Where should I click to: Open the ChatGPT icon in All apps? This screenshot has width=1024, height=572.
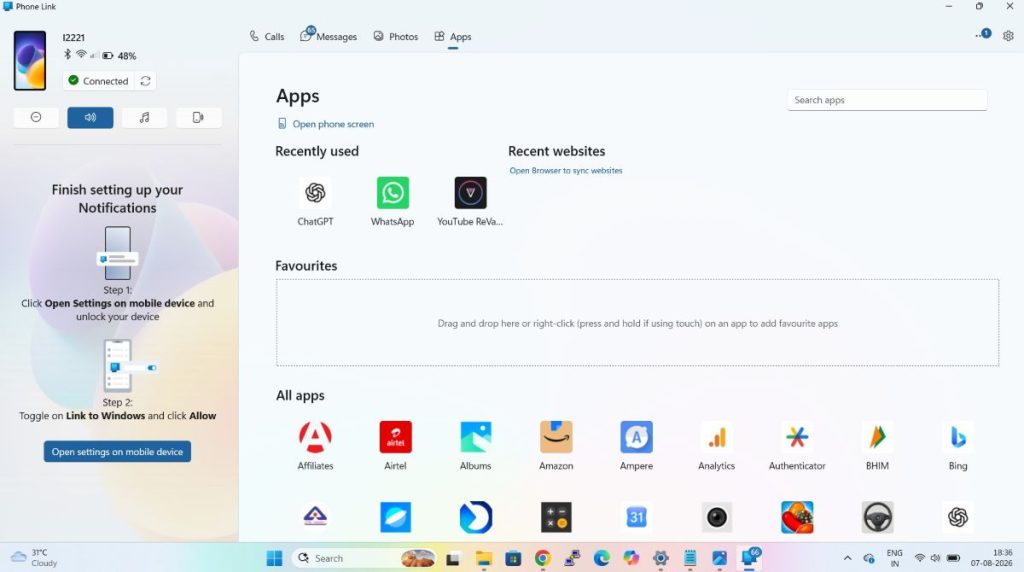[x=957, y=517]
